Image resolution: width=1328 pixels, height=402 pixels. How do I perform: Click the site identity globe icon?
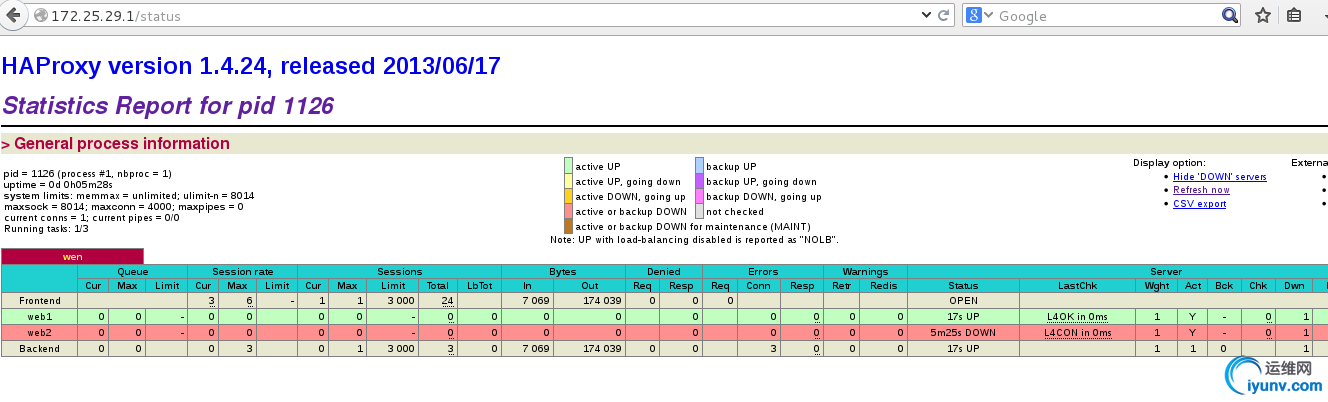tap(40, 16)
